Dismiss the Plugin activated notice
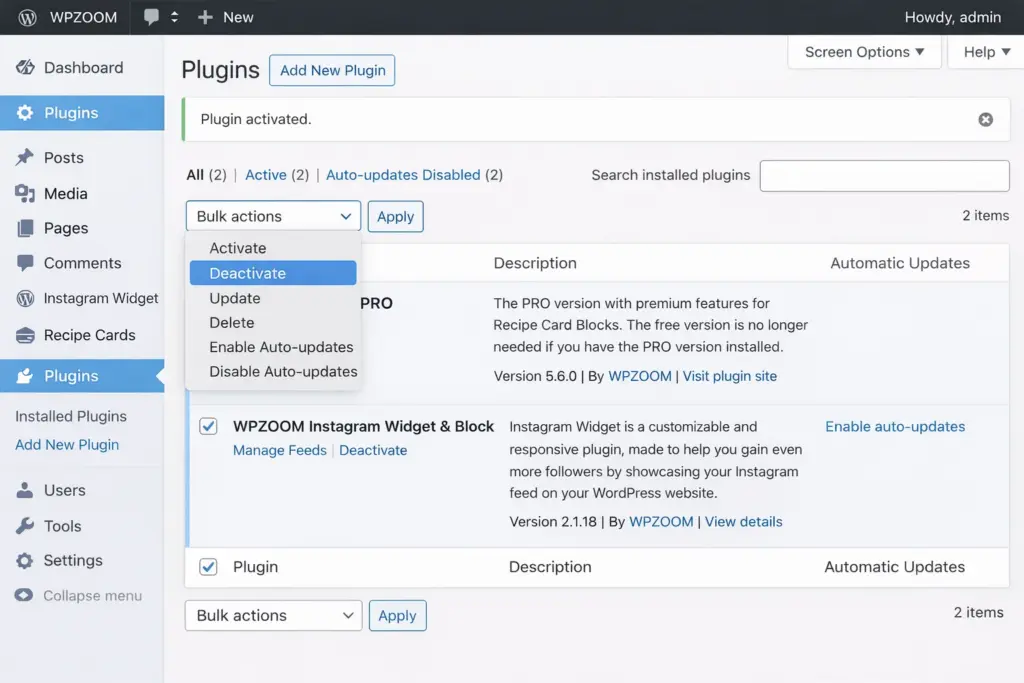This screenshot has height=683, width=1024. (985, 120)
